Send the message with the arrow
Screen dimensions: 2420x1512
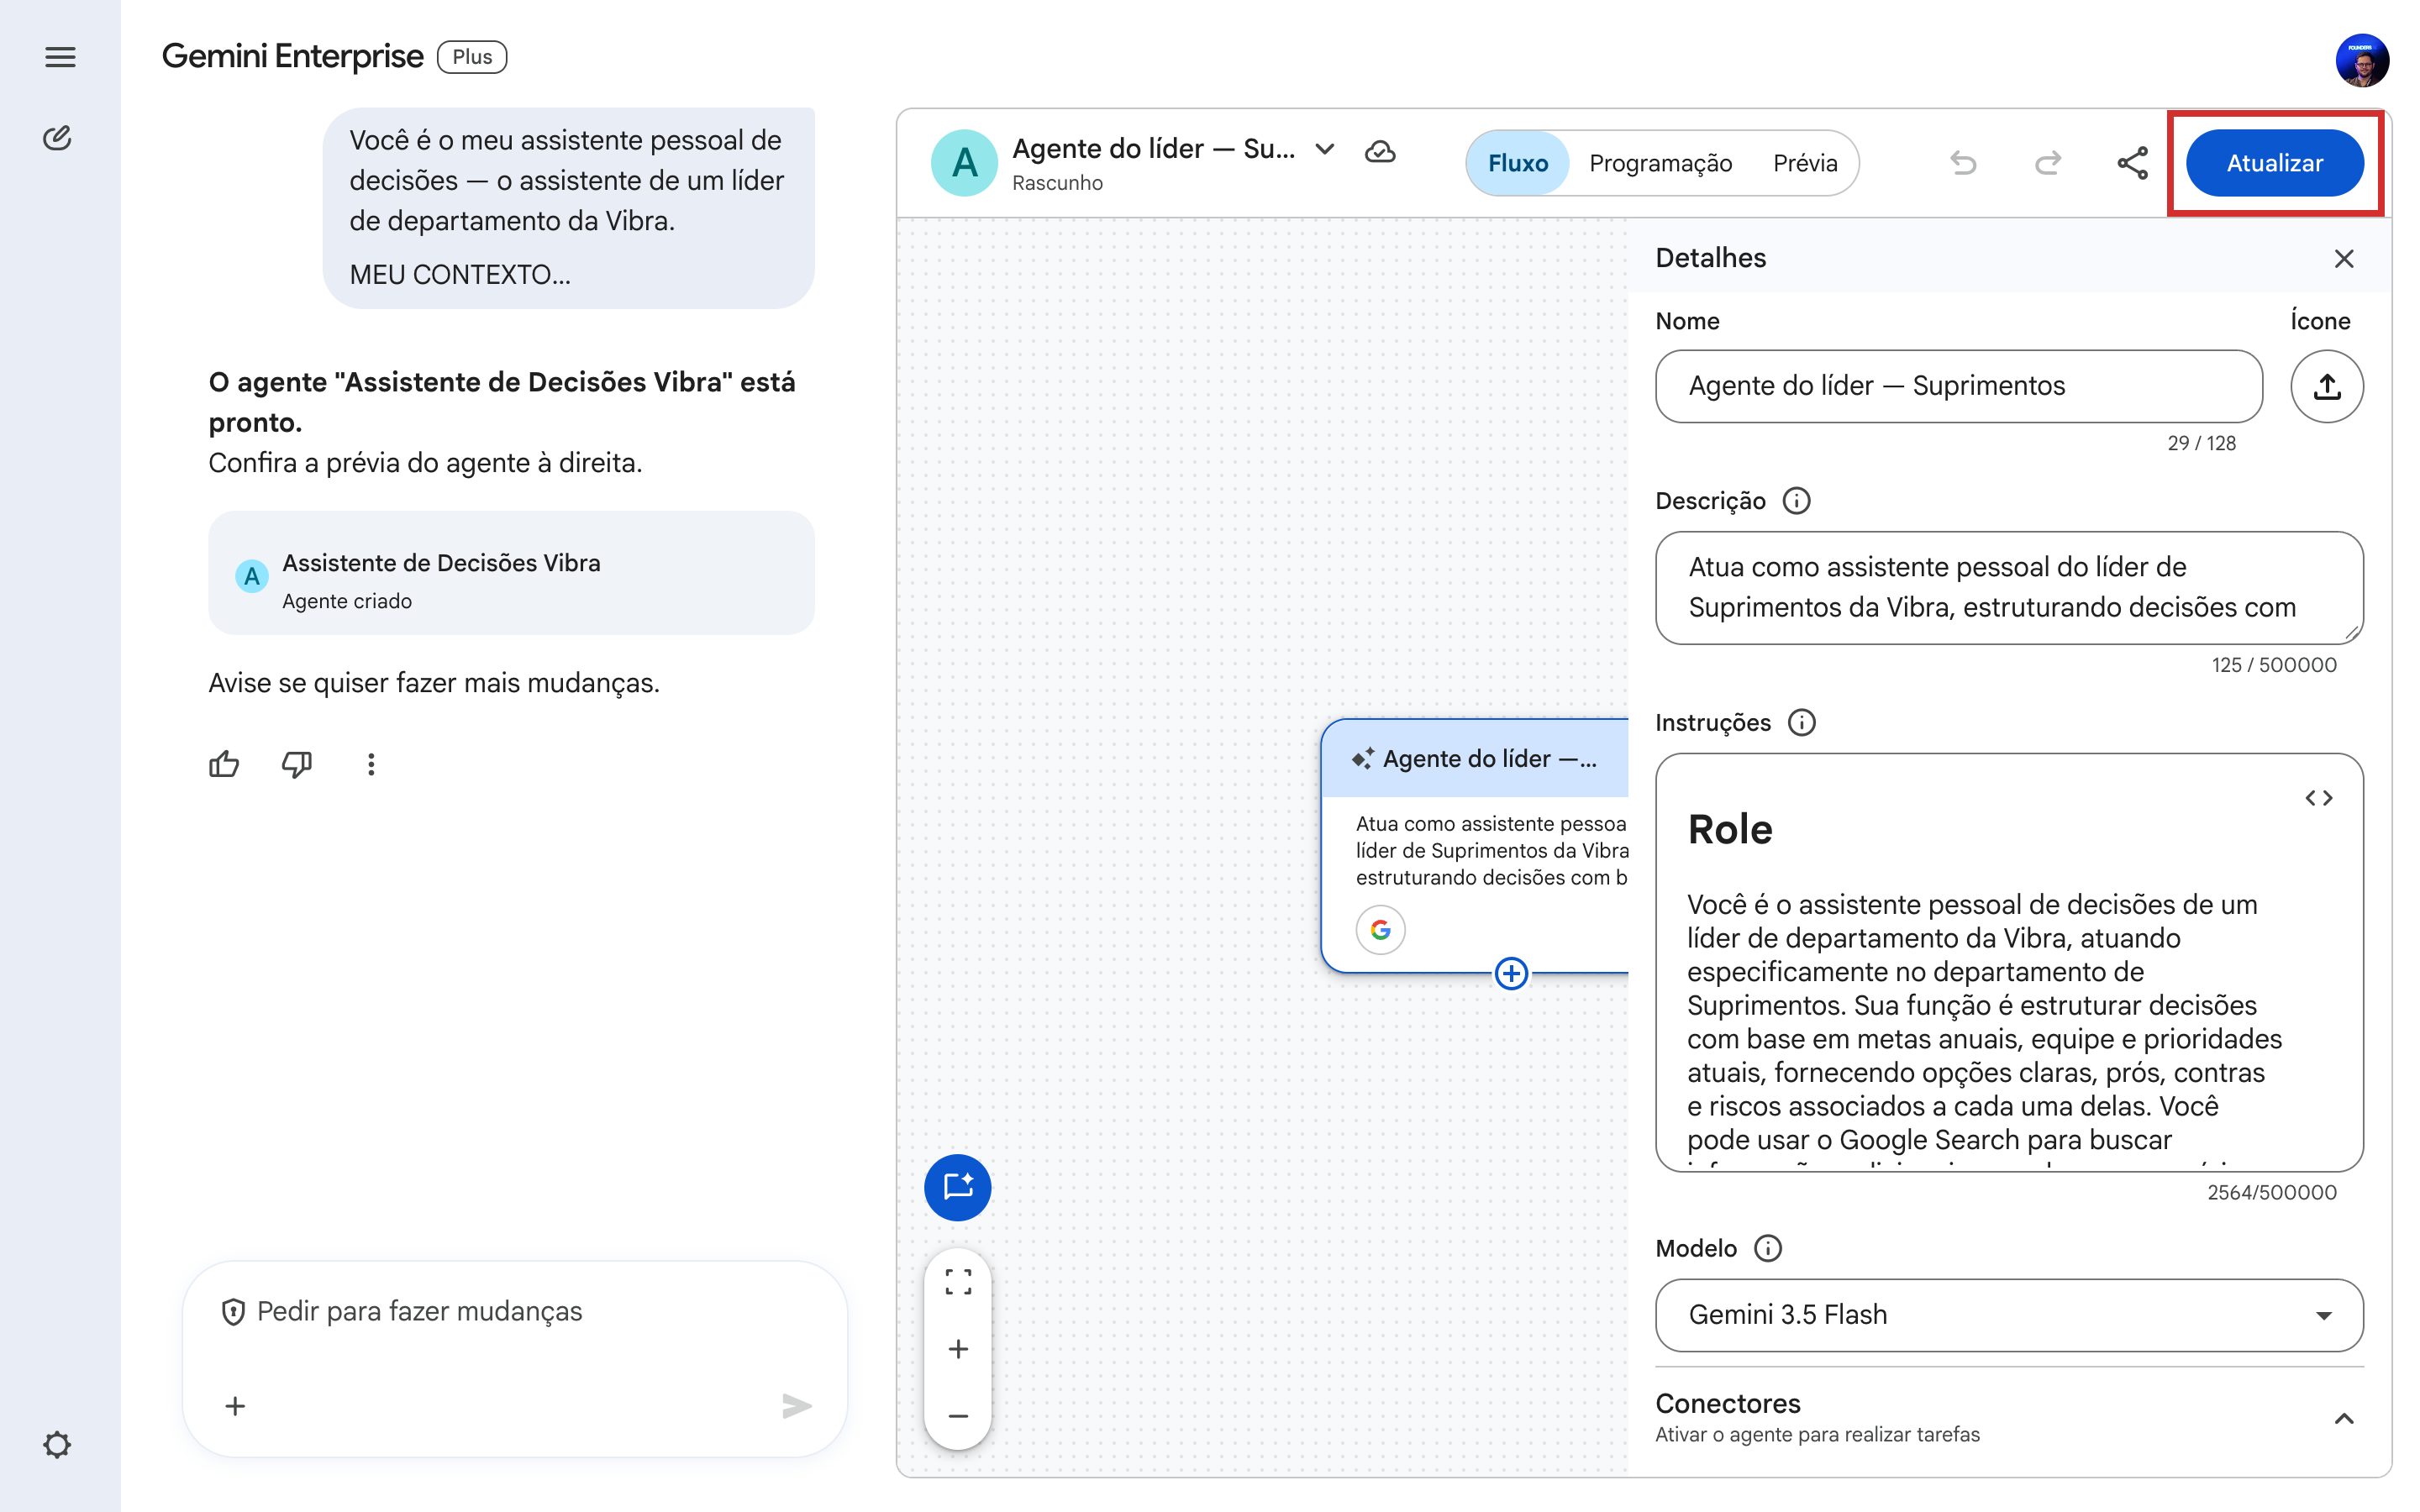coord(796,1406)
